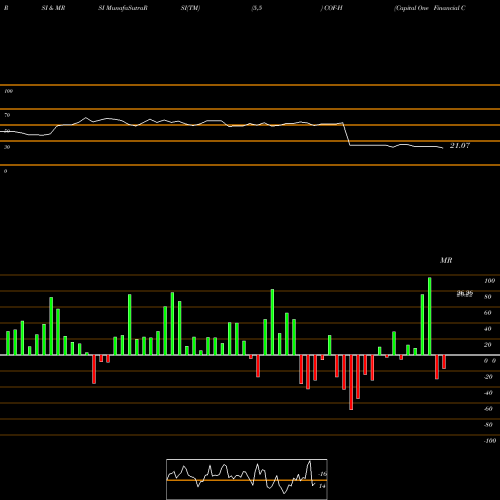Click the MR axis label 60
Screen dimensions: 500x500
click(x=487, y=313)
